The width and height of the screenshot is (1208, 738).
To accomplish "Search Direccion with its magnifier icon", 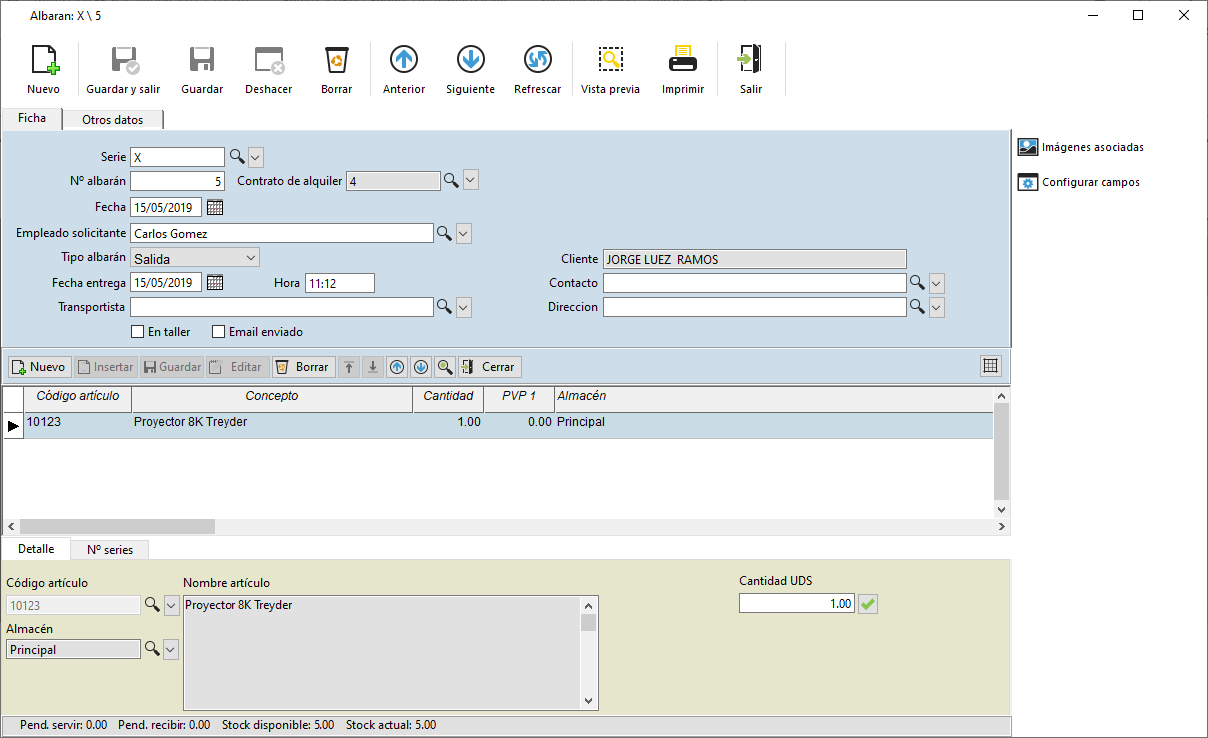I will coord(917,307).
